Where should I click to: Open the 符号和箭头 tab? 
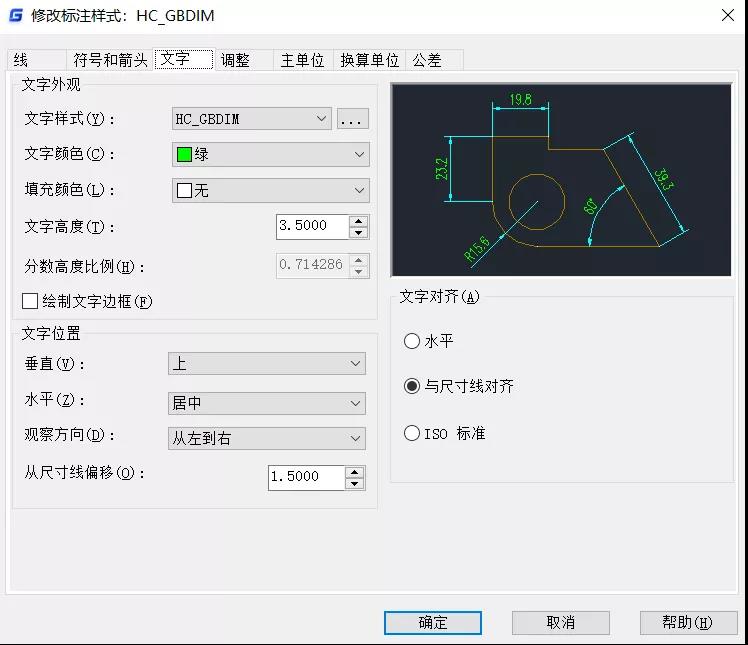[x=110, y=60]
